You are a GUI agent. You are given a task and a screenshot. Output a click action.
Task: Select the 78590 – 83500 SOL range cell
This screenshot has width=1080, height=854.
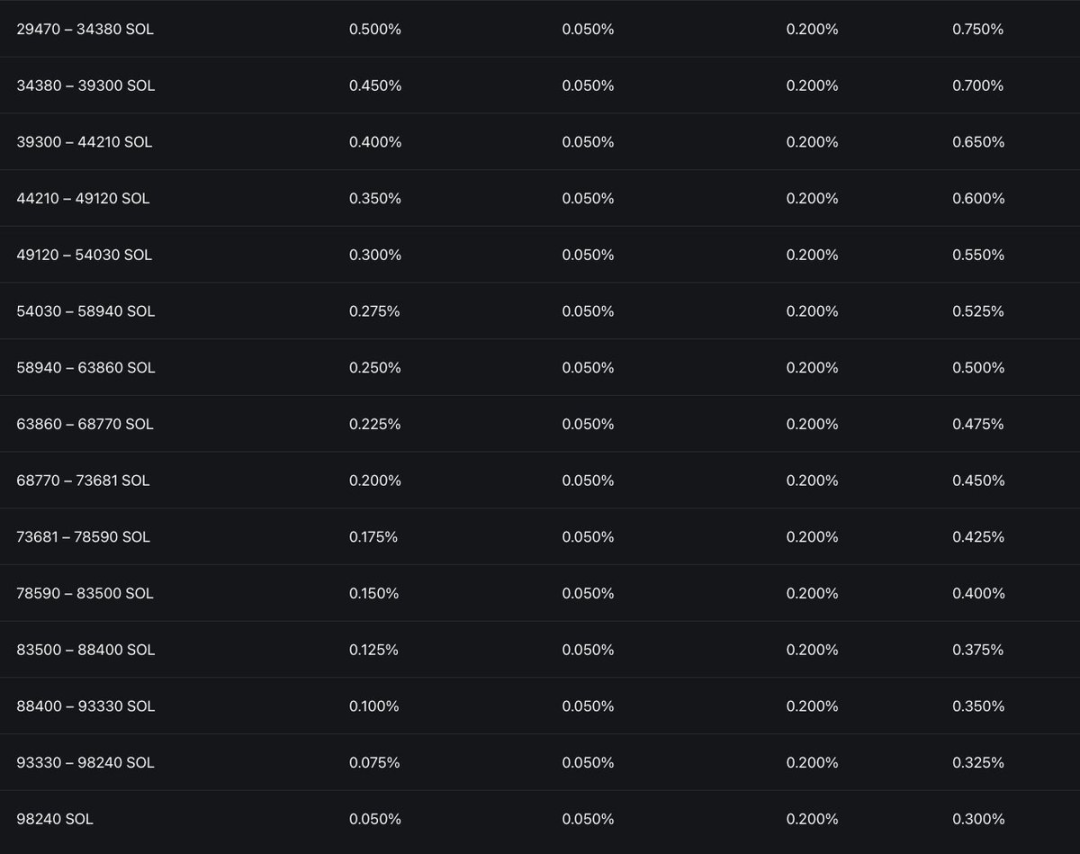pos(85,593)
